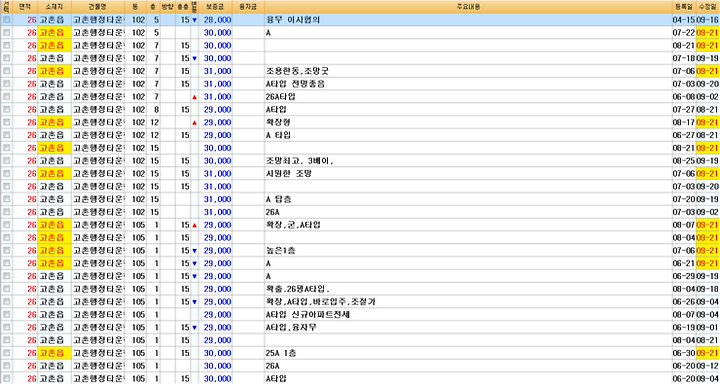This screenshot has width=720, height=384.
Task: Click the modified date 09-18
Action: 708,289
